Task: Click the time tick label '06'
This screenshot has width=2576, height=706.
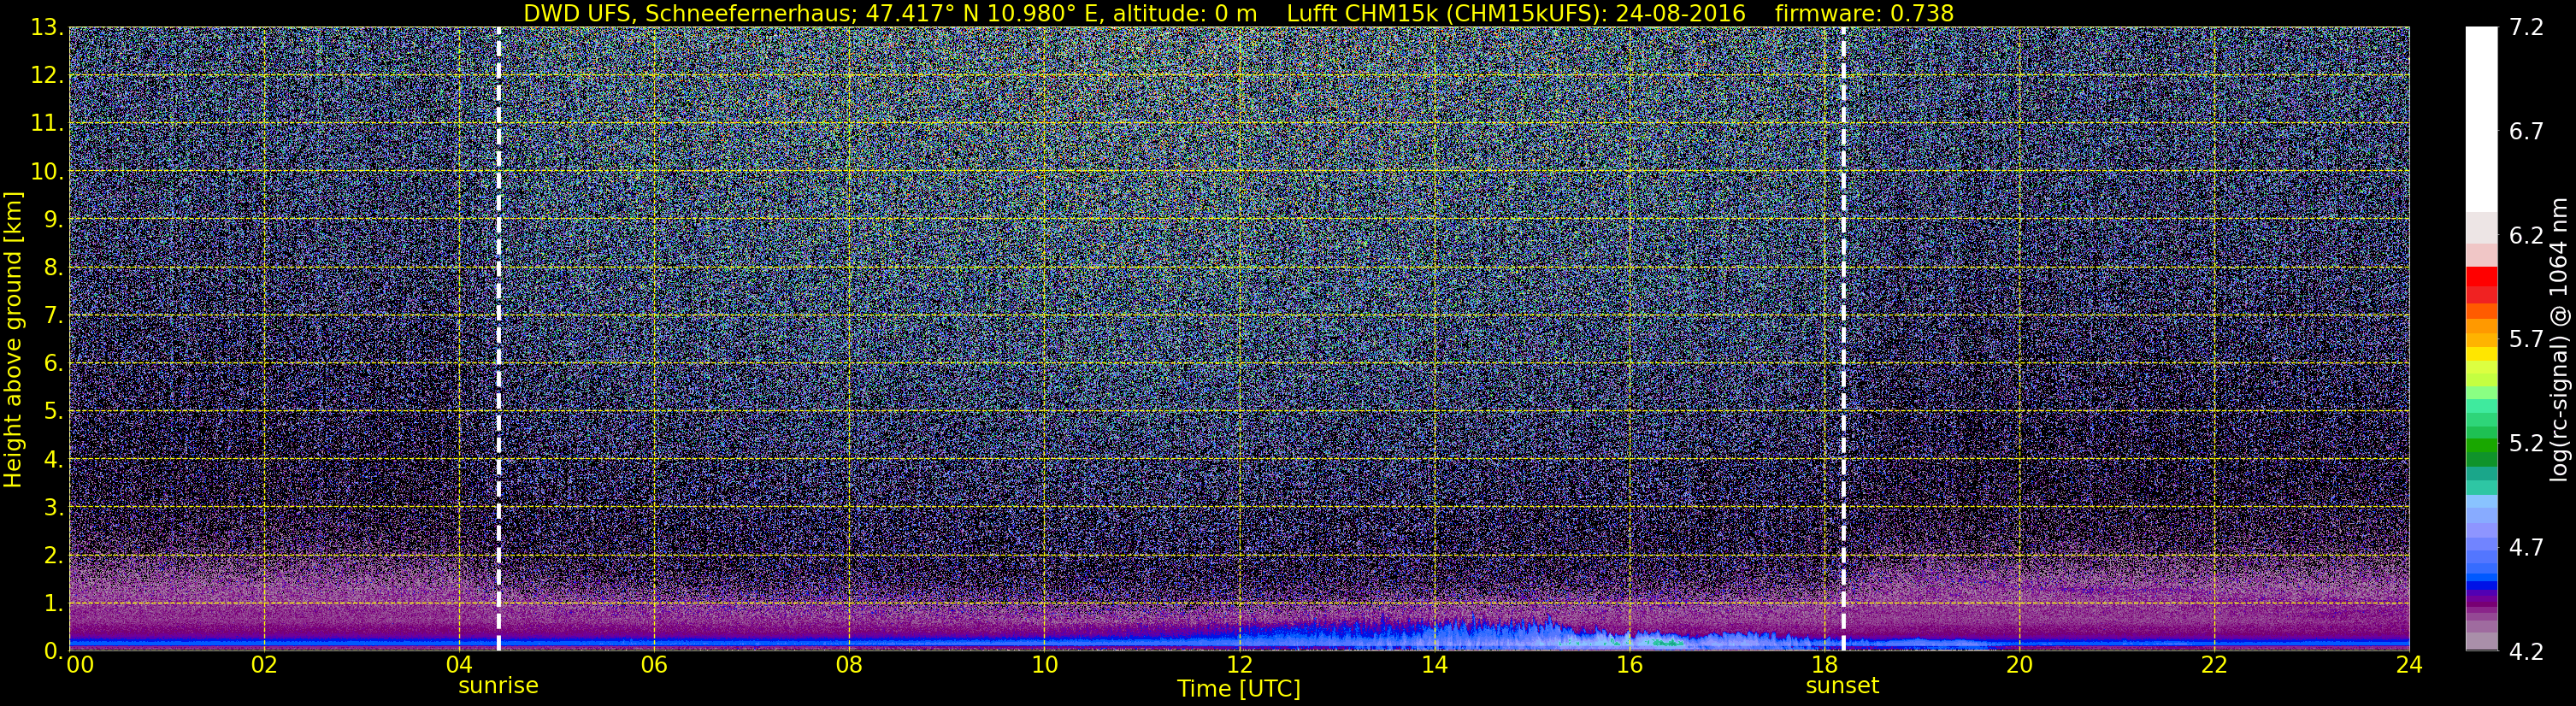Action: (x=654, y=665)
